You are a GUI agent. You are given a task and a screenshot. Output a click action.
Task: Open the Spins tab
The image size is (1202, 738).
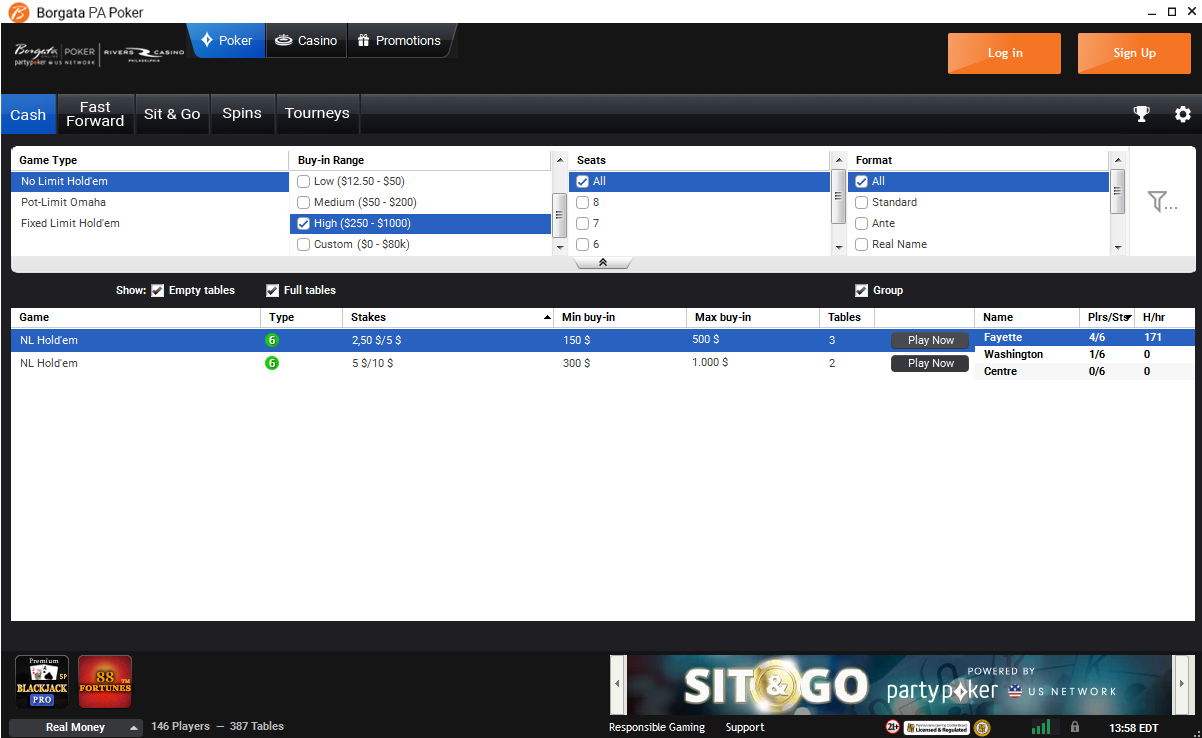click(x=242, y=114)
